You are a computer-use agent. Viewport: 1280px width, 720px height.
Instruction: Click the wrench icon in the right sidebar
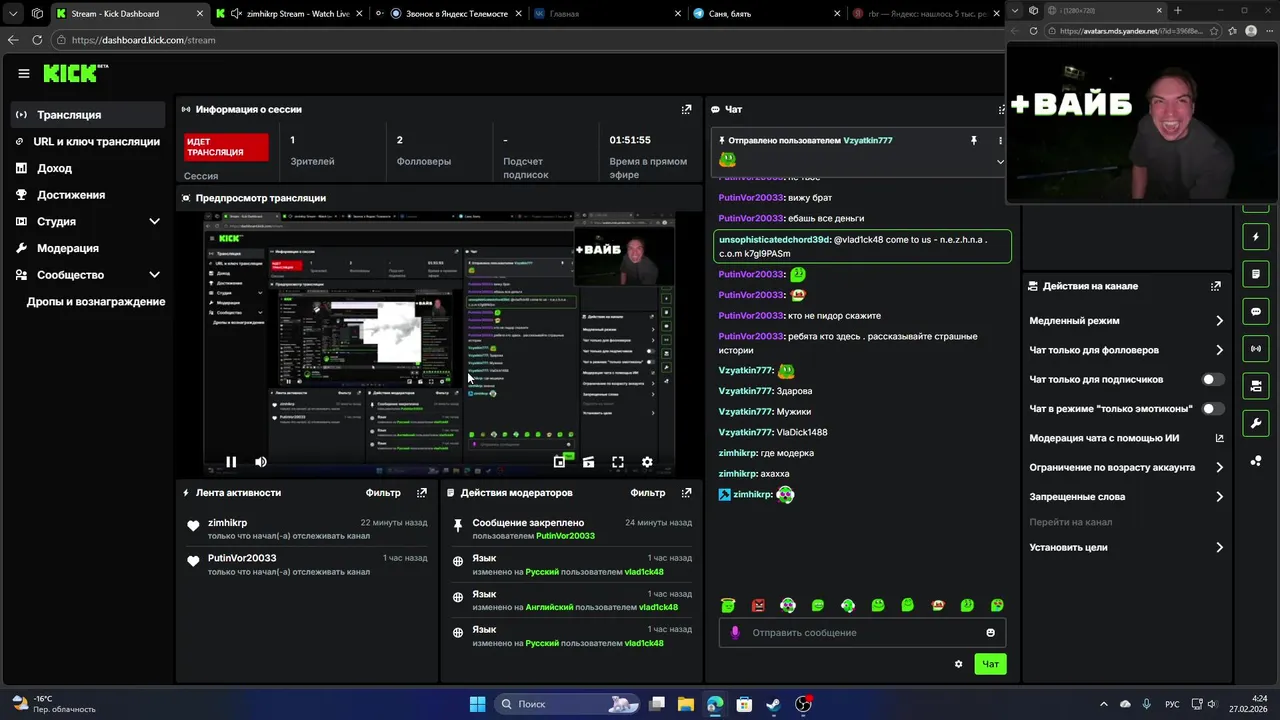1256,423
